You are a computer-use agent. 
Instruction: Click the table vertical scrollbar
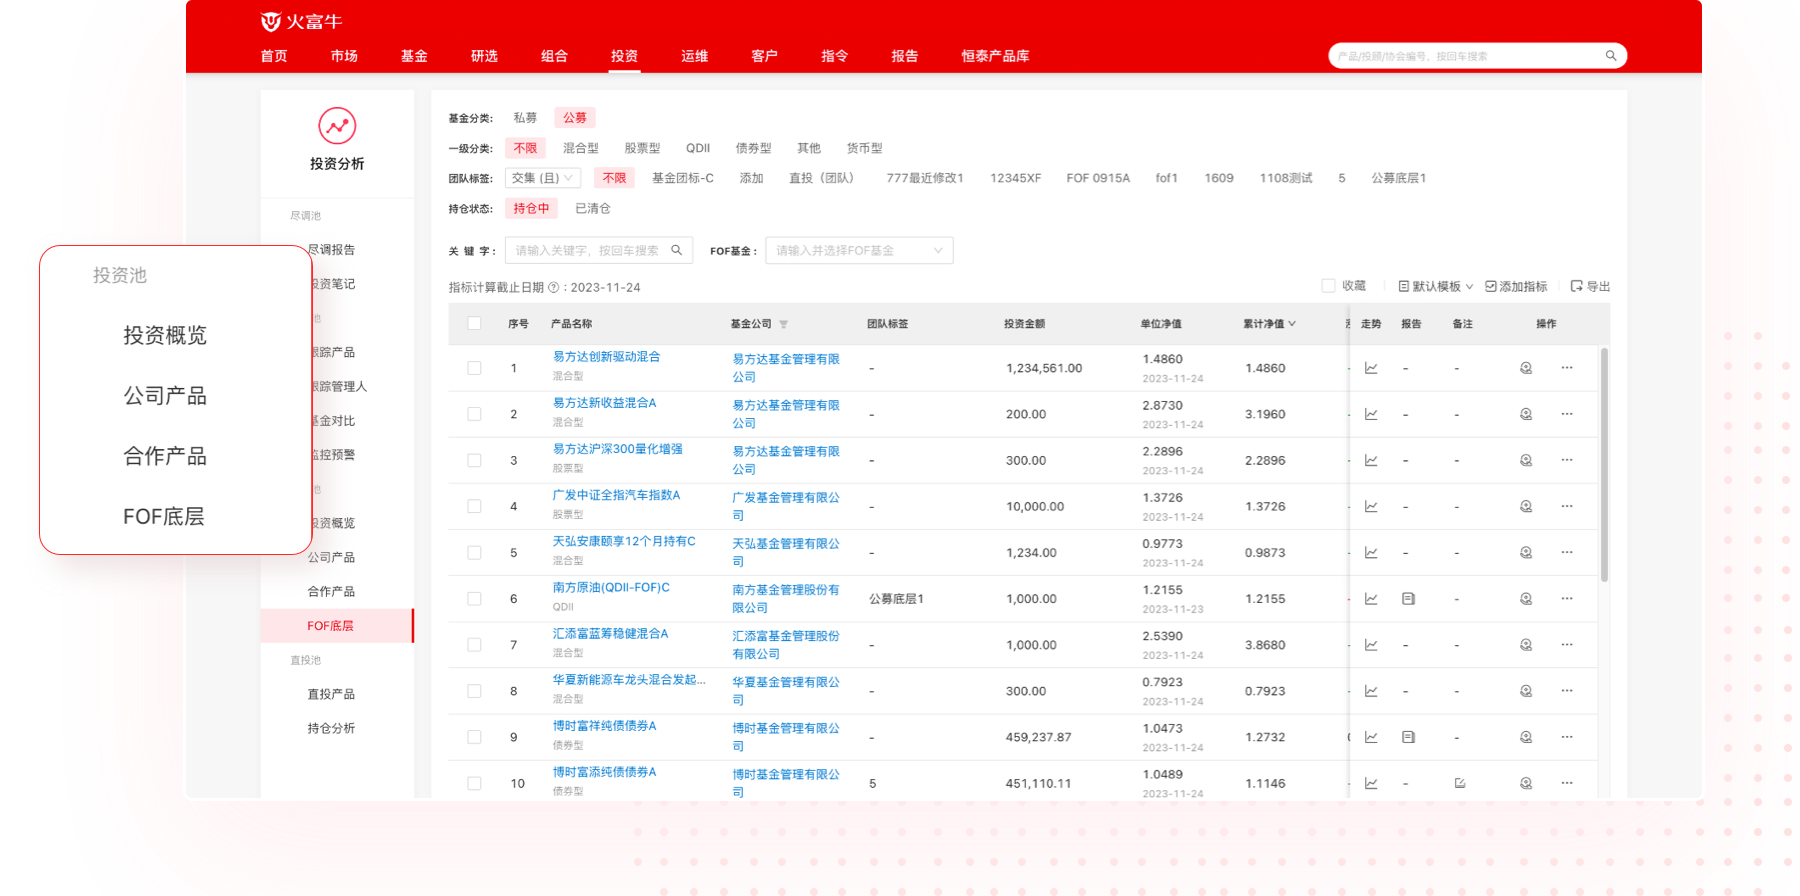pyautogui.click(x=1604, y=465)
